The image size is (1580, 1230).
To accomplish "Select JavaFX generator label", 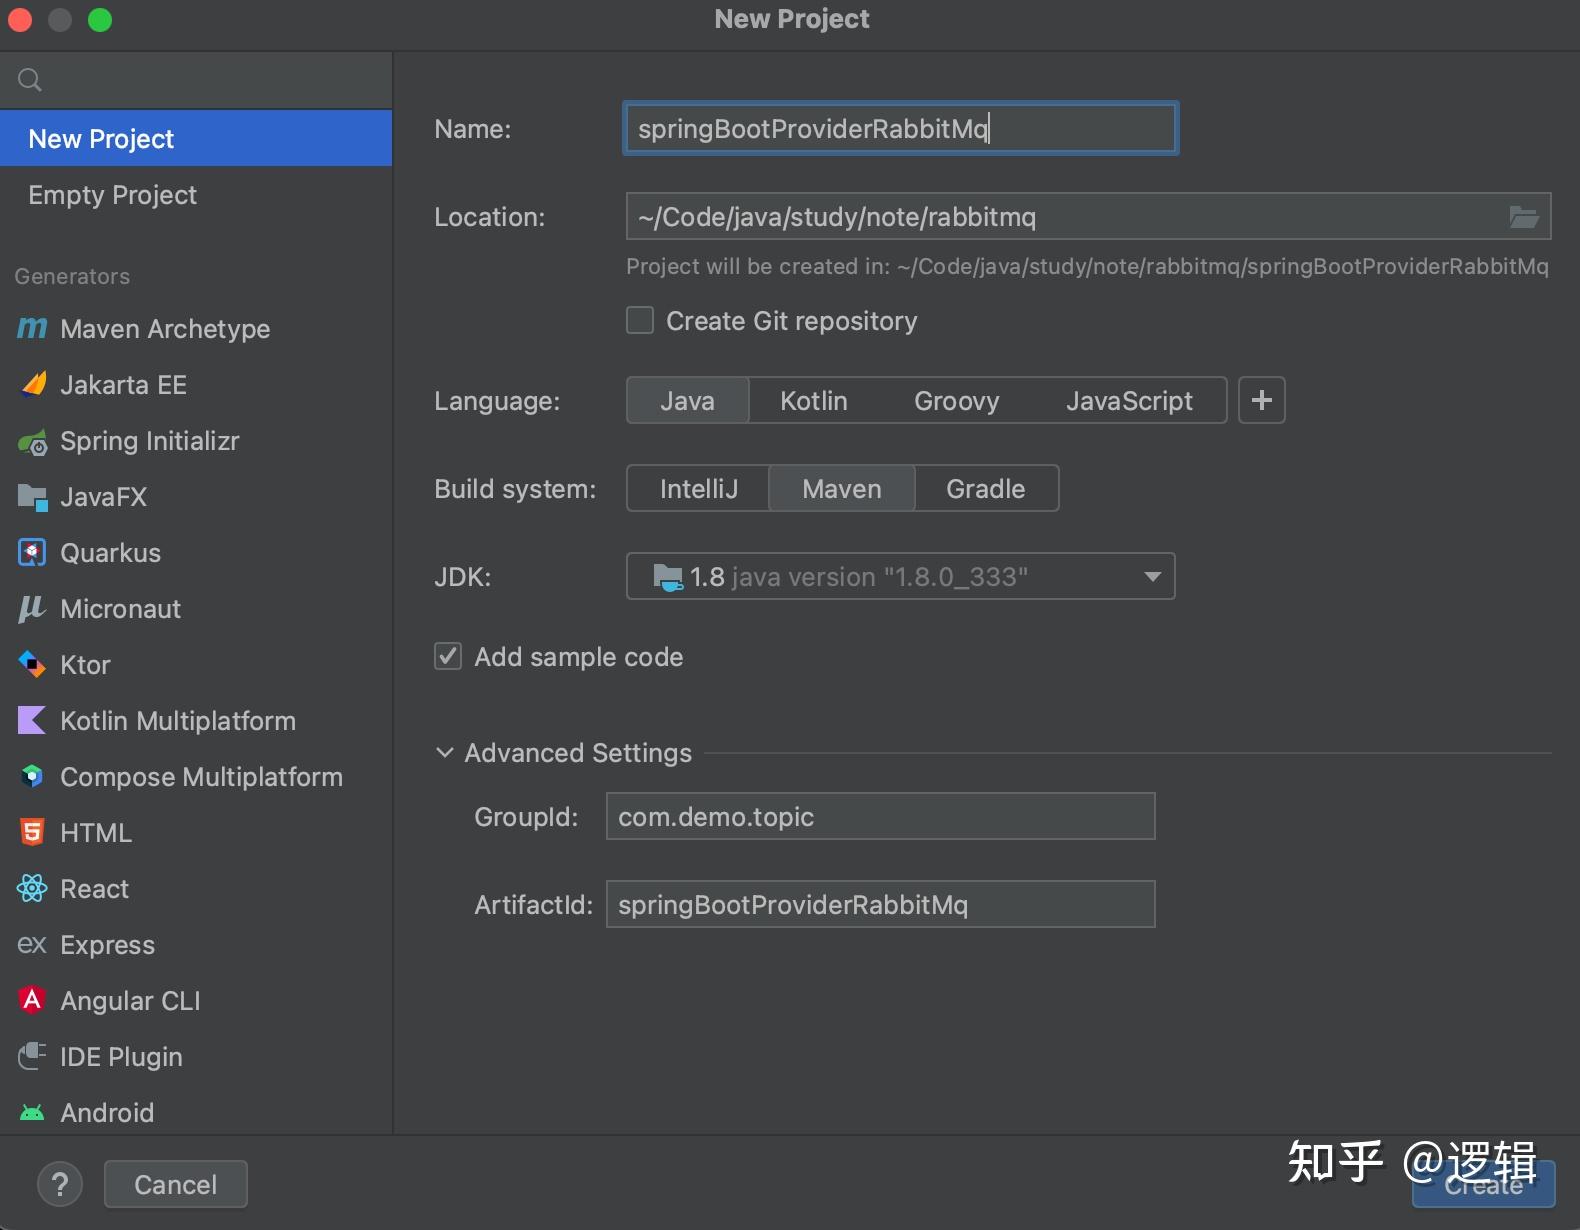I will click(103, 496).
